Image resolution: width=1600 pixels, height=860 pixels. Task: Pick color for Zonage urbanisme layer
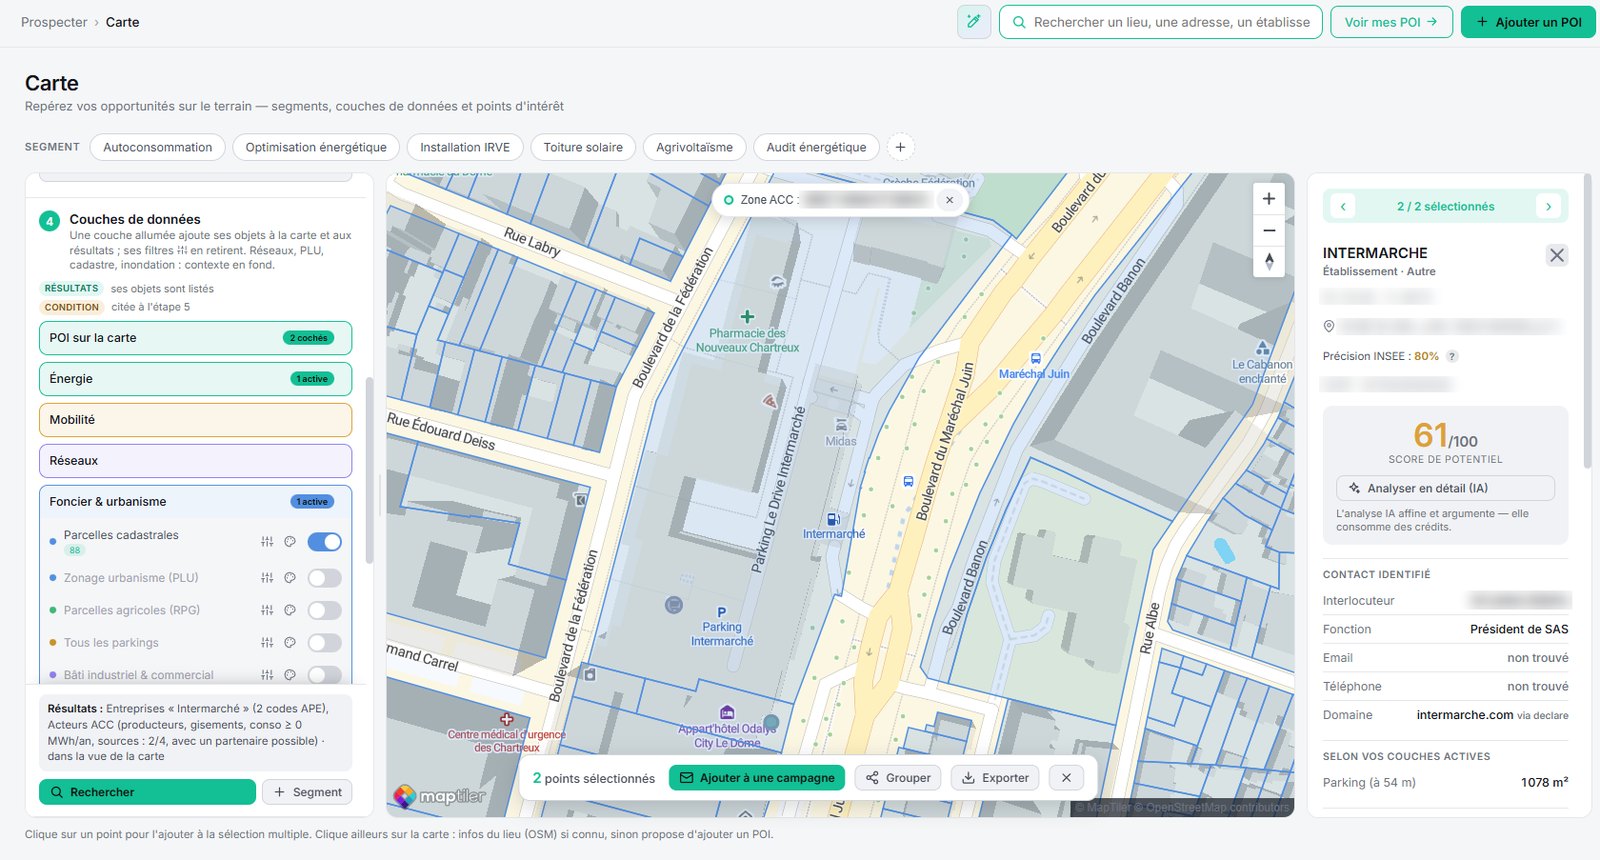point(290,578)
